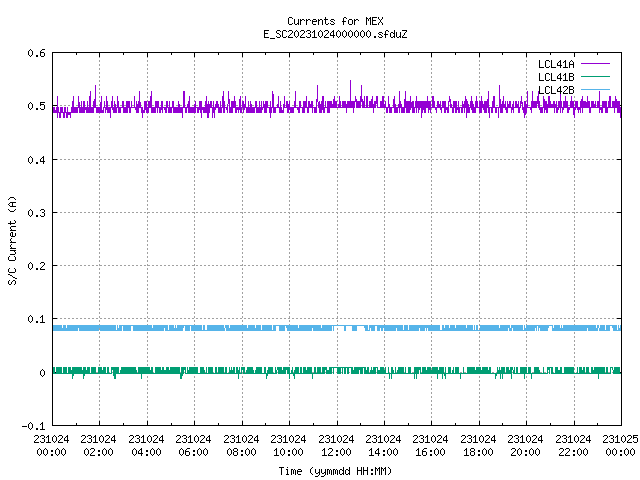Click the 231024 04:00 time tick label
640x480 pixels.
(146, 446)
